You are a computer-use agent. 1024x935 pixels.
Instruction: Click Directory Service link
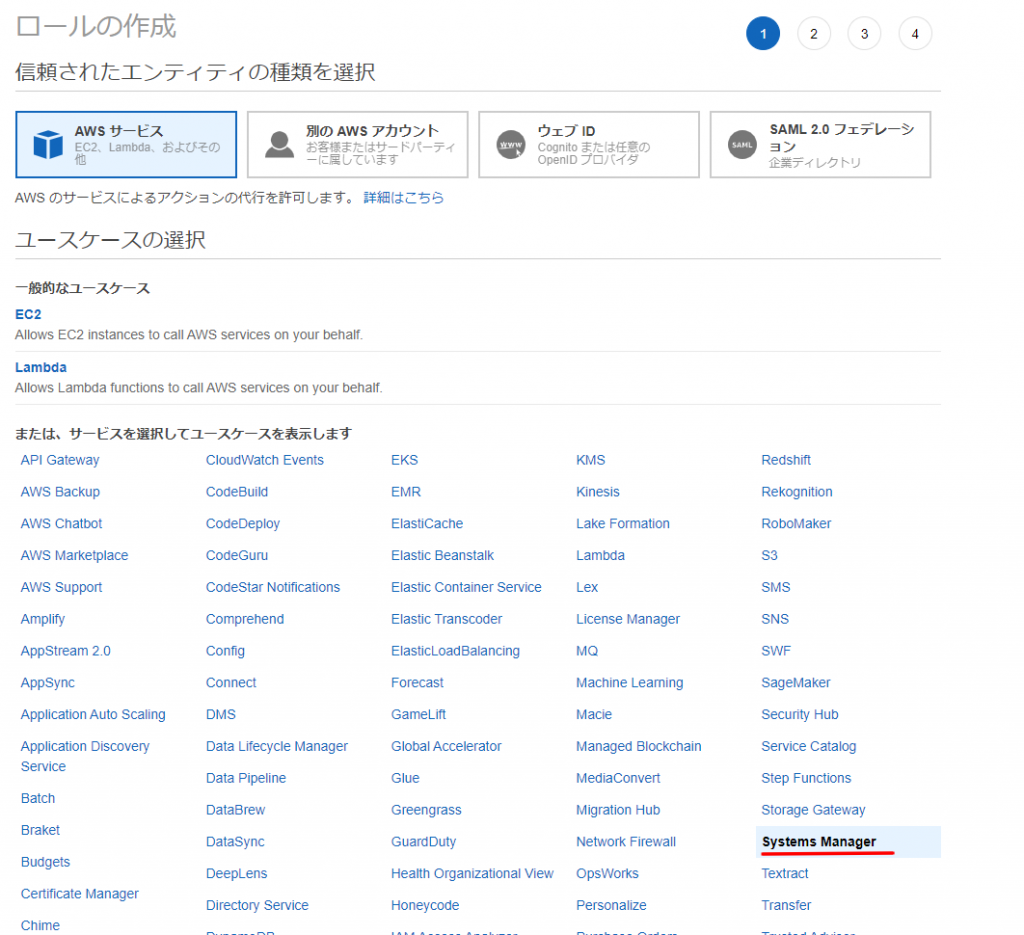tap(257, 905)
